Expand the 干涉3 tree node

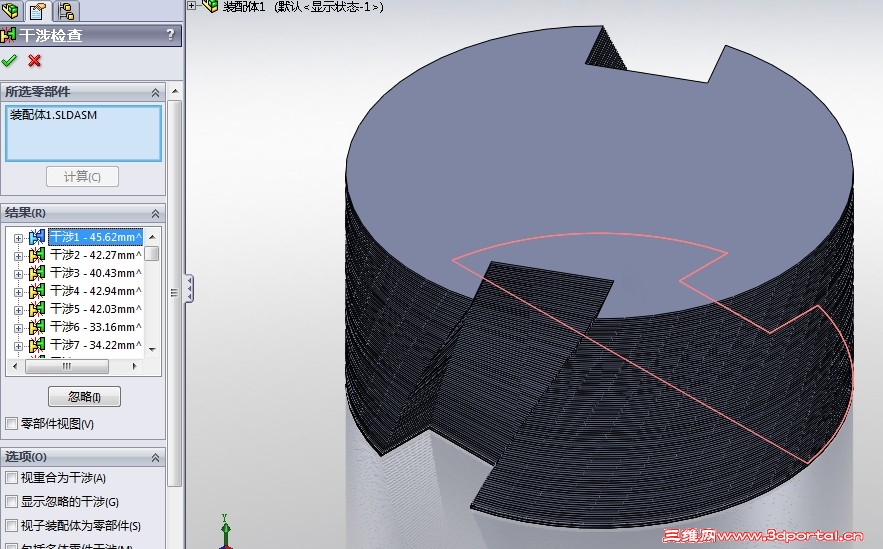pyautogui.click(x=18, y=274)
